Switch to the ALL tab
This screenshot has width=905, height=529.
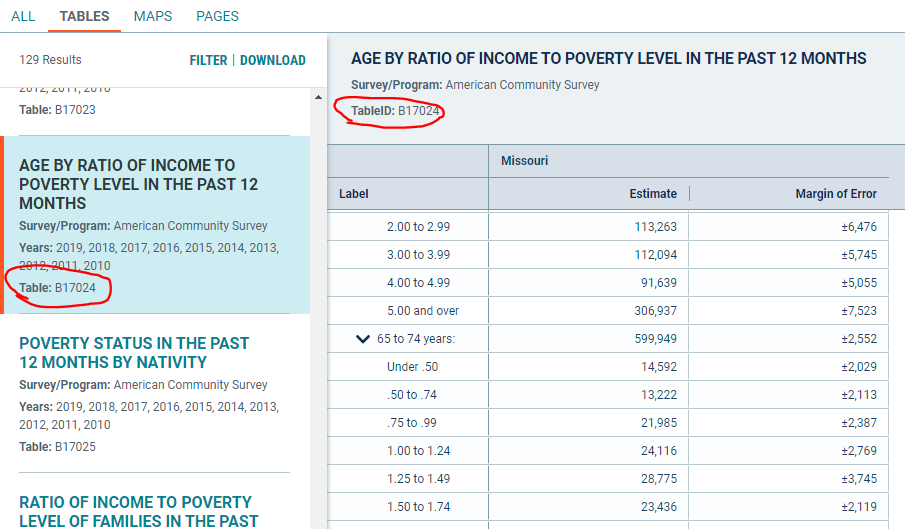(x=23, y=16)
